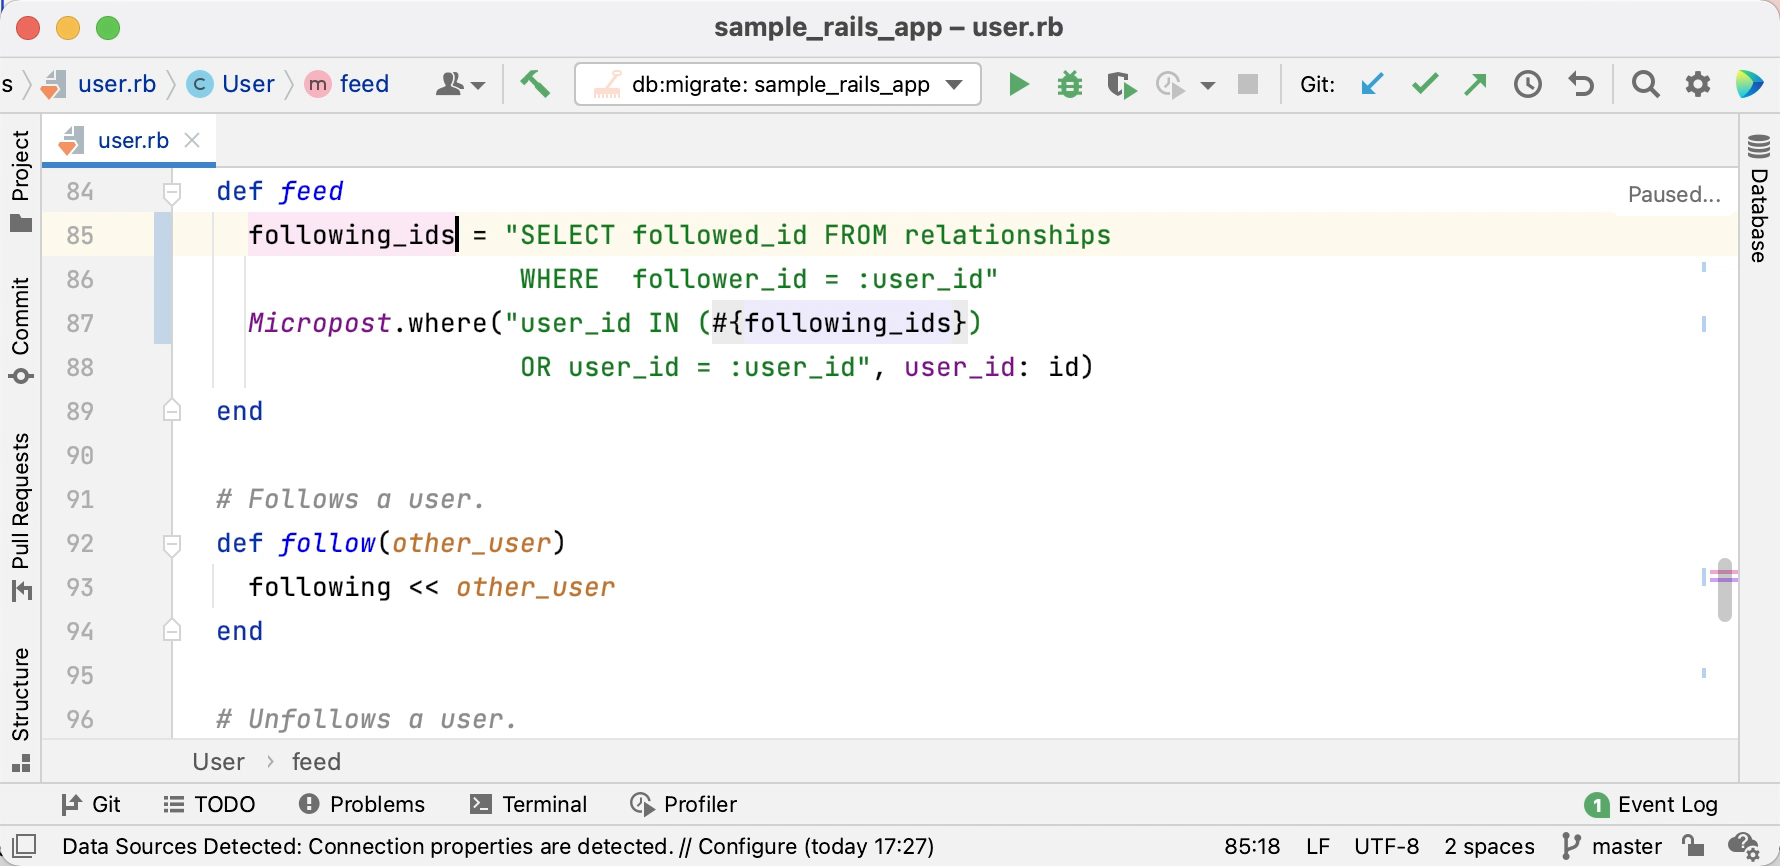Run with coverage shield icon
The height and width of the screenshot is (866, 1780).
(1122, 85)
